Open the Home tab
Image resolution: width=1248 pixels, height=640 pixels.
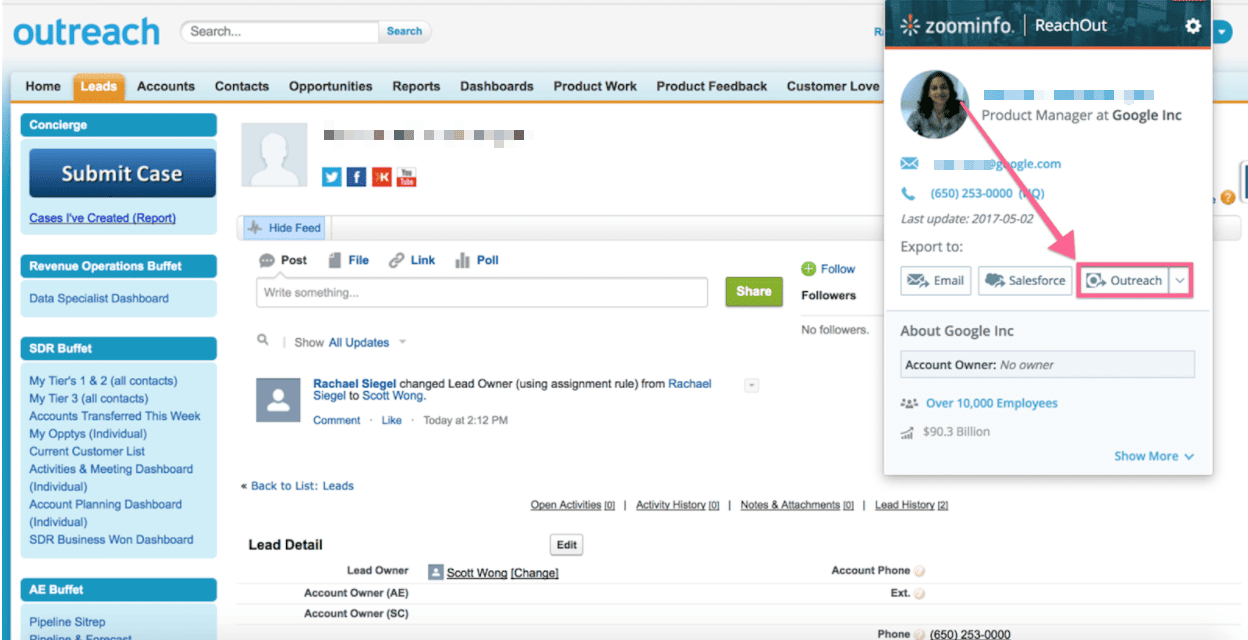coord(43,86)
